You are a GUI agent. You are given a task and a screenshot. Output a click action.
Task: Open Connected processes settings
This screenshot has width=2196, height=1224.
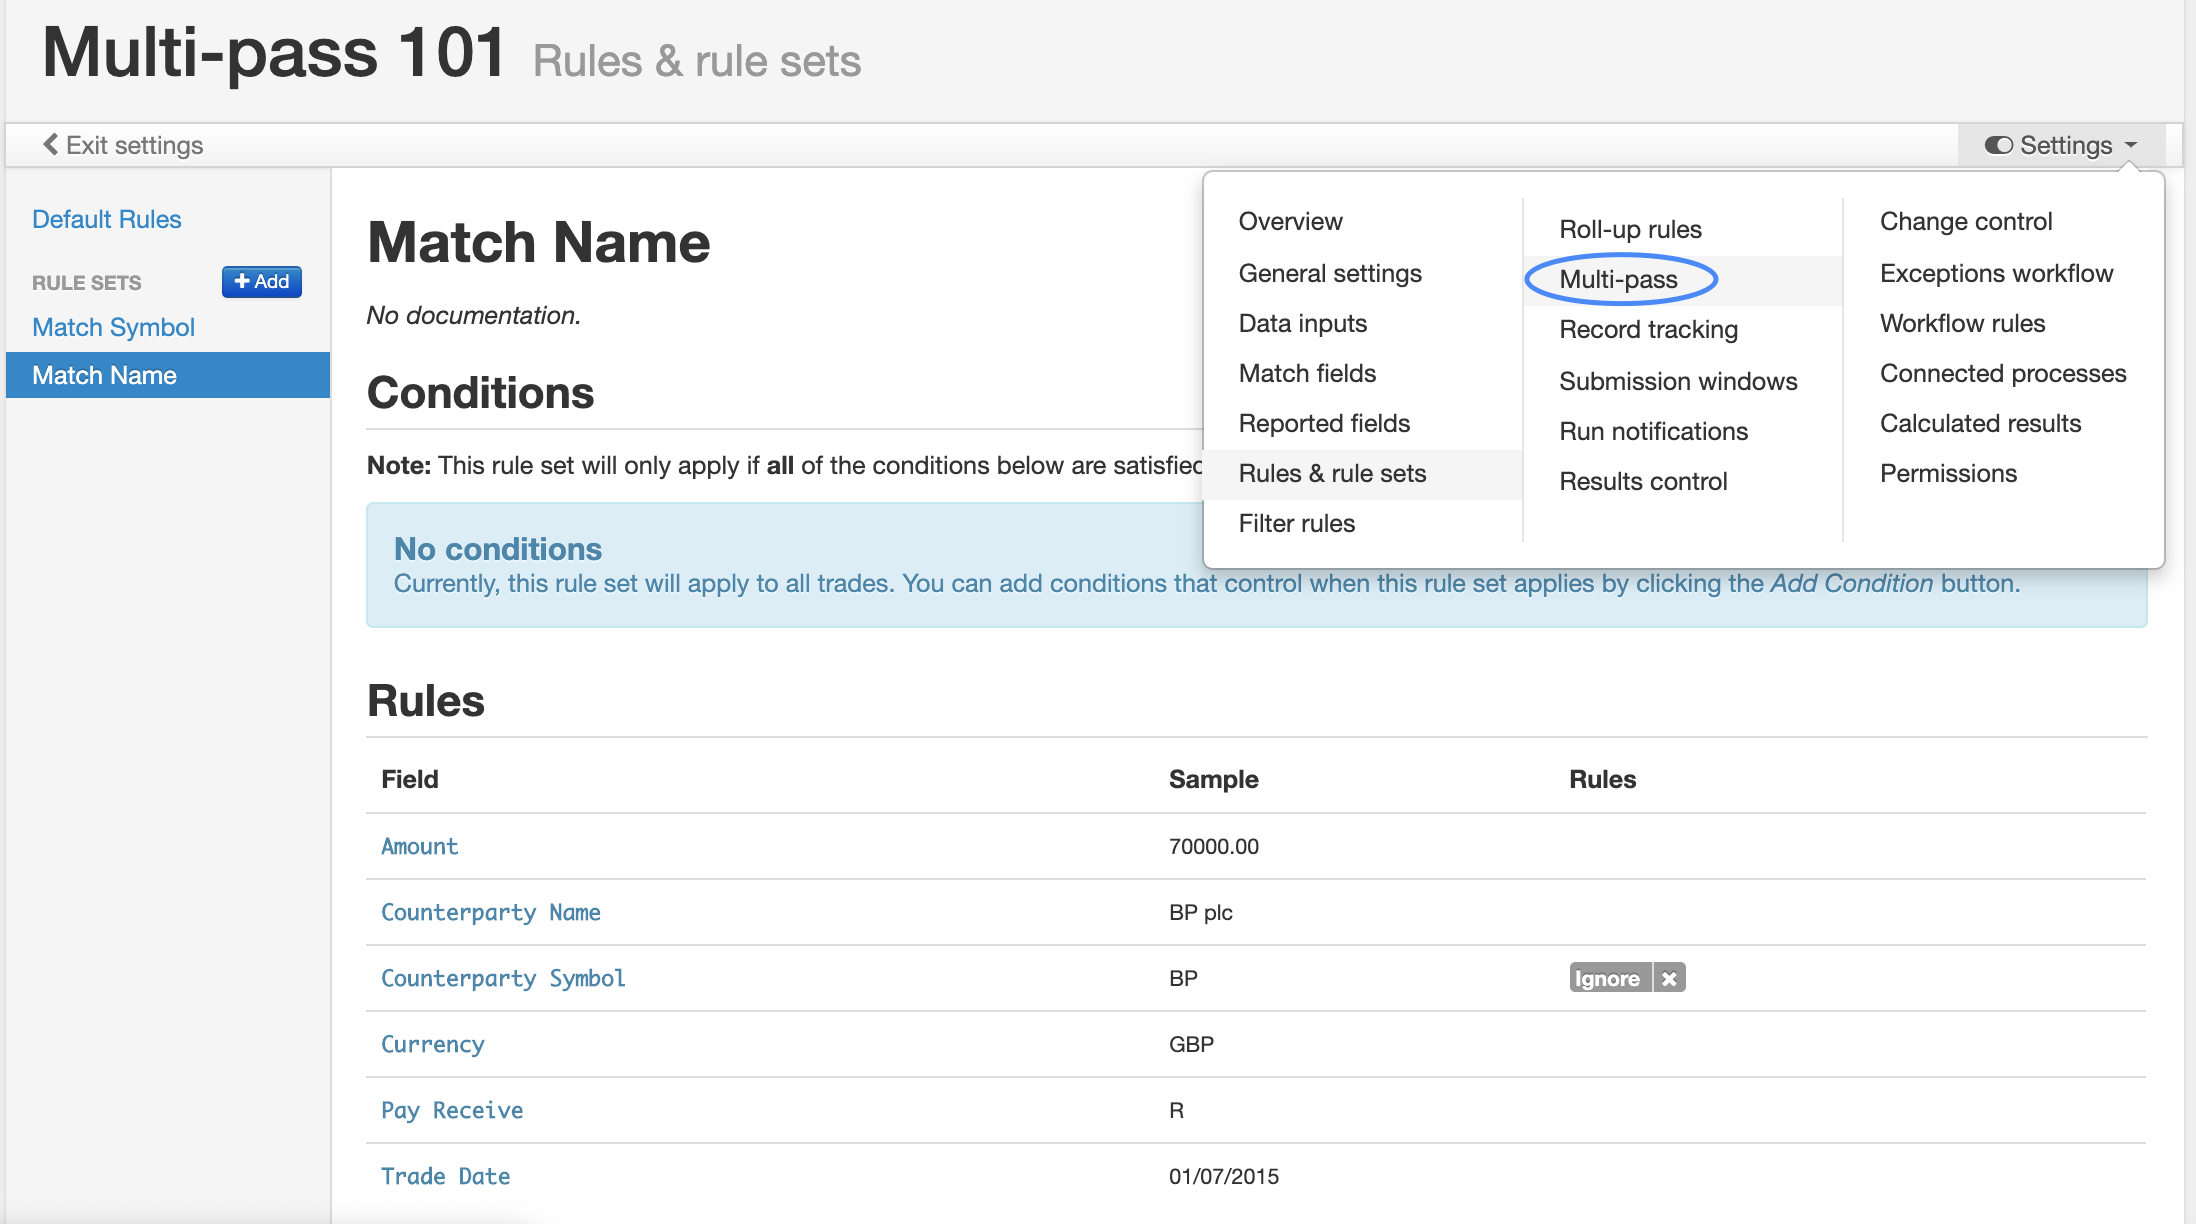point(2003,373)
